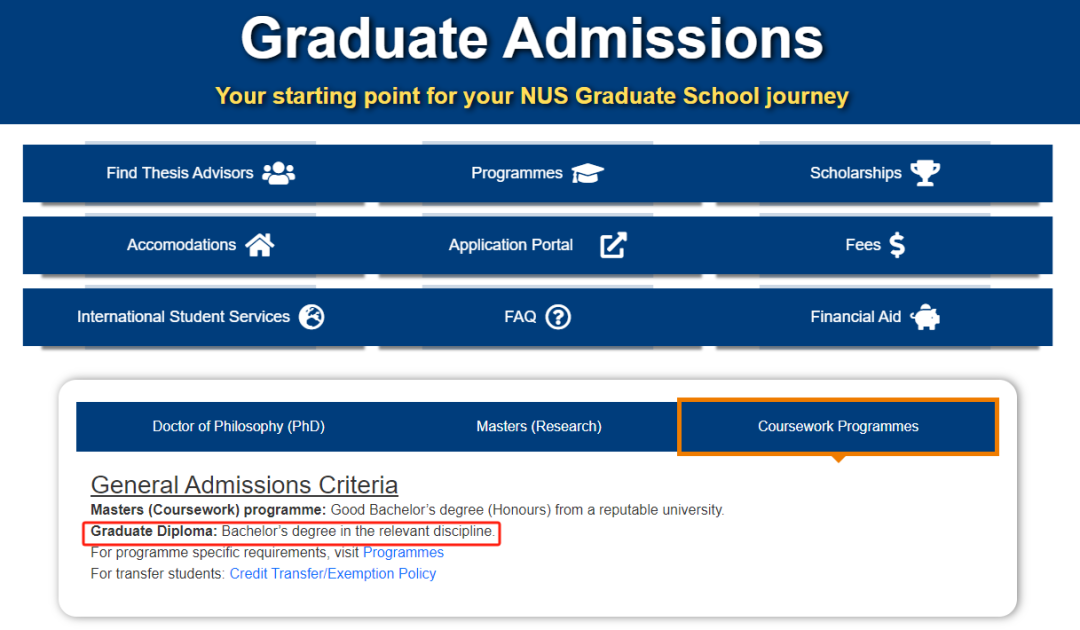Image resolution: width=1080 pixels, height=630 pixels.
Task: Open the Find Thesis Advisors button label
Action: (x=180, y=173)
